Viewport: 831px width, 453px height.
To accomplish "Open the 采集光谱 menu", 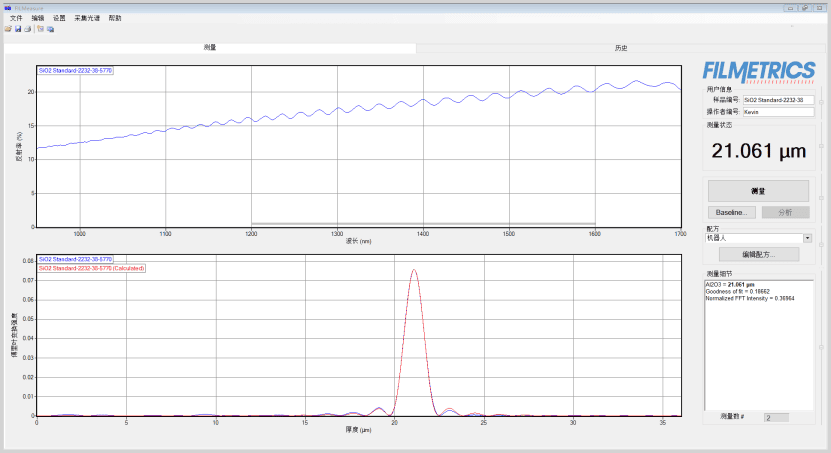I will (86, 18).
